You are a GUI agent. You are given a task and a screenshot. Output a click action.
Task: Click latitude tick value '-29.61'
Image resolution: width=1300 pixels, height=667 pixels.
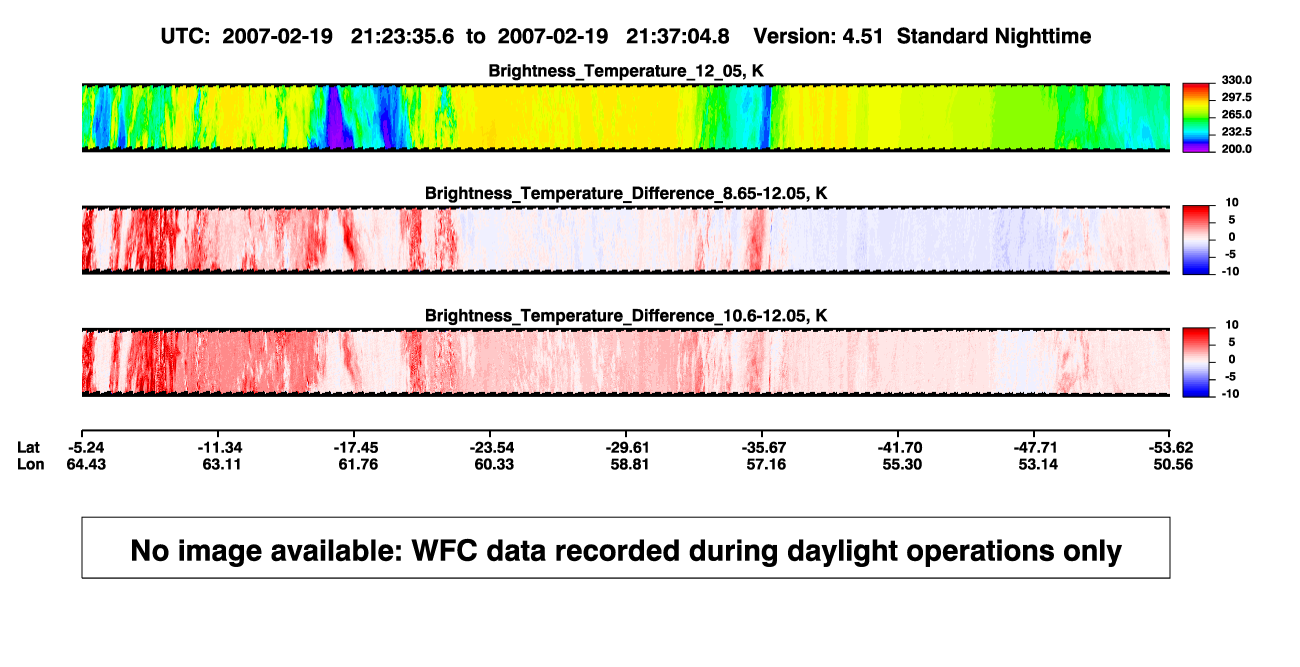(630, 447)
